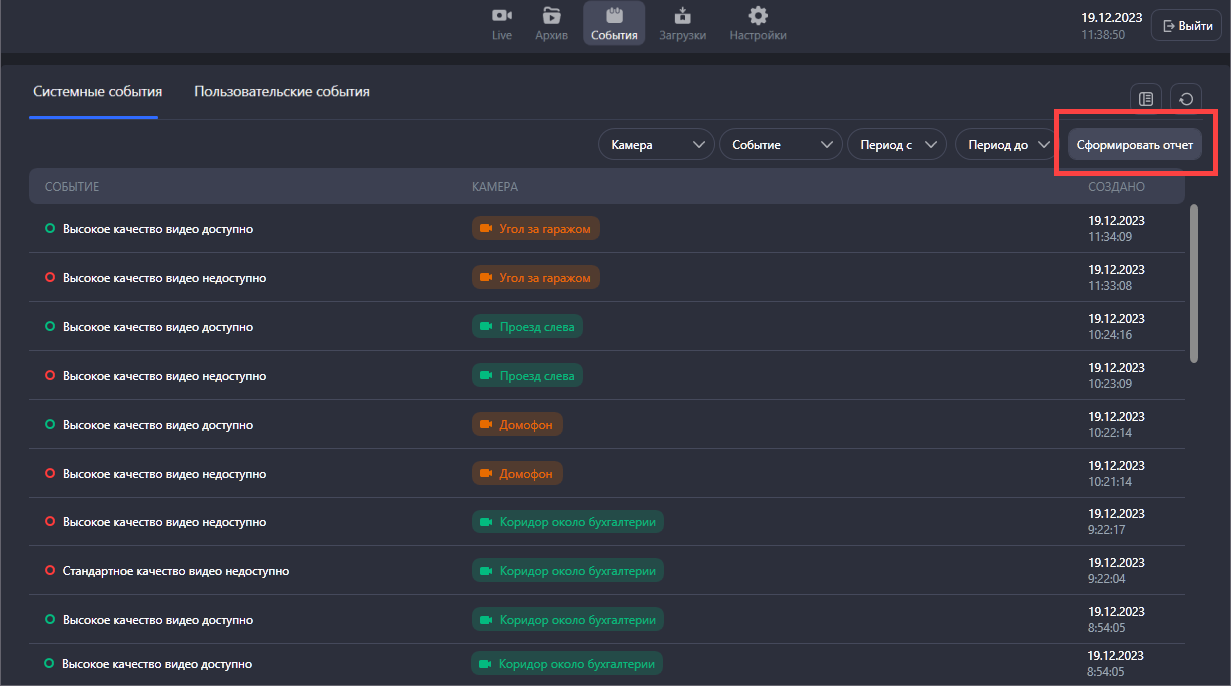Open the Период до date dropdown
The height and width of the screenshot is (686, 1231).
1005,145
